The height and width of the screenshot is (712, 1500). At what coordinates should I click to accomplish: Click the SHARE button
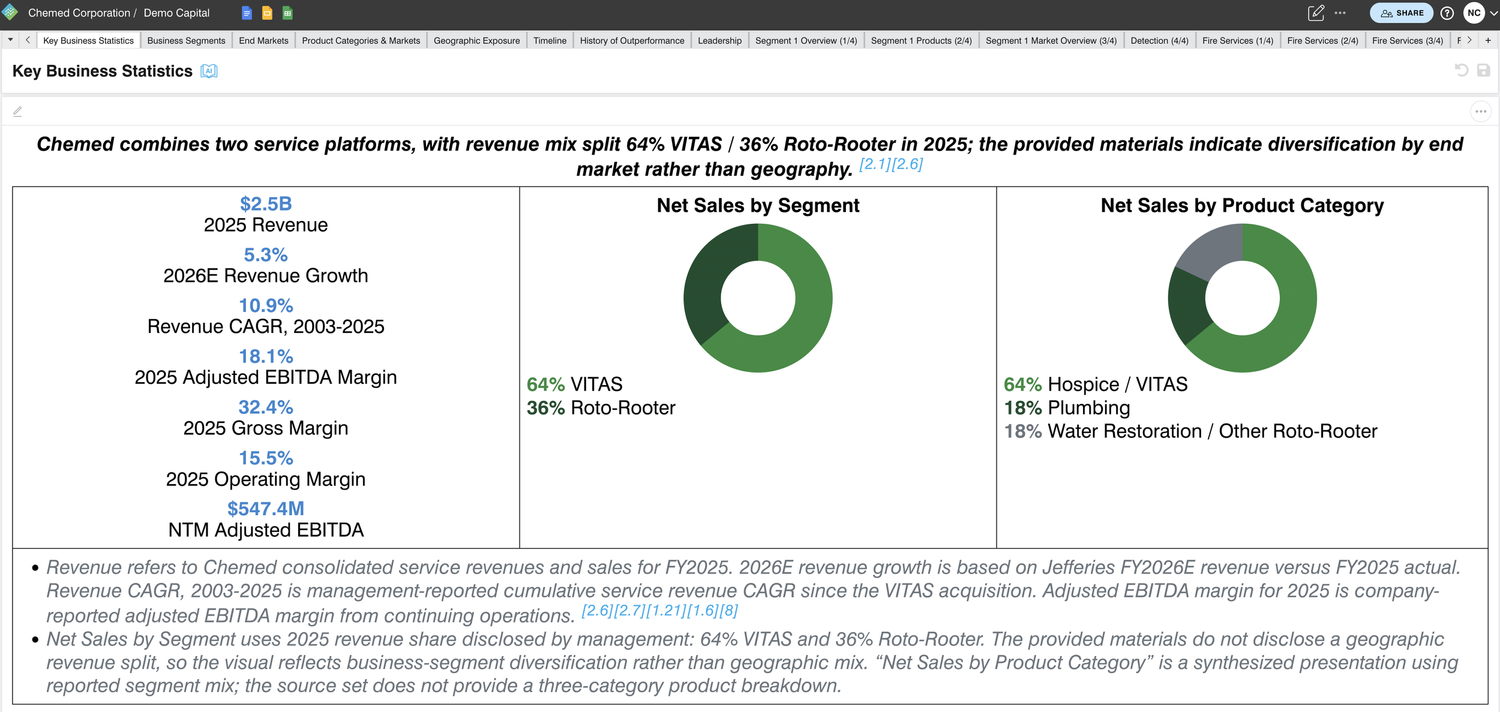tap(1401, 13)
